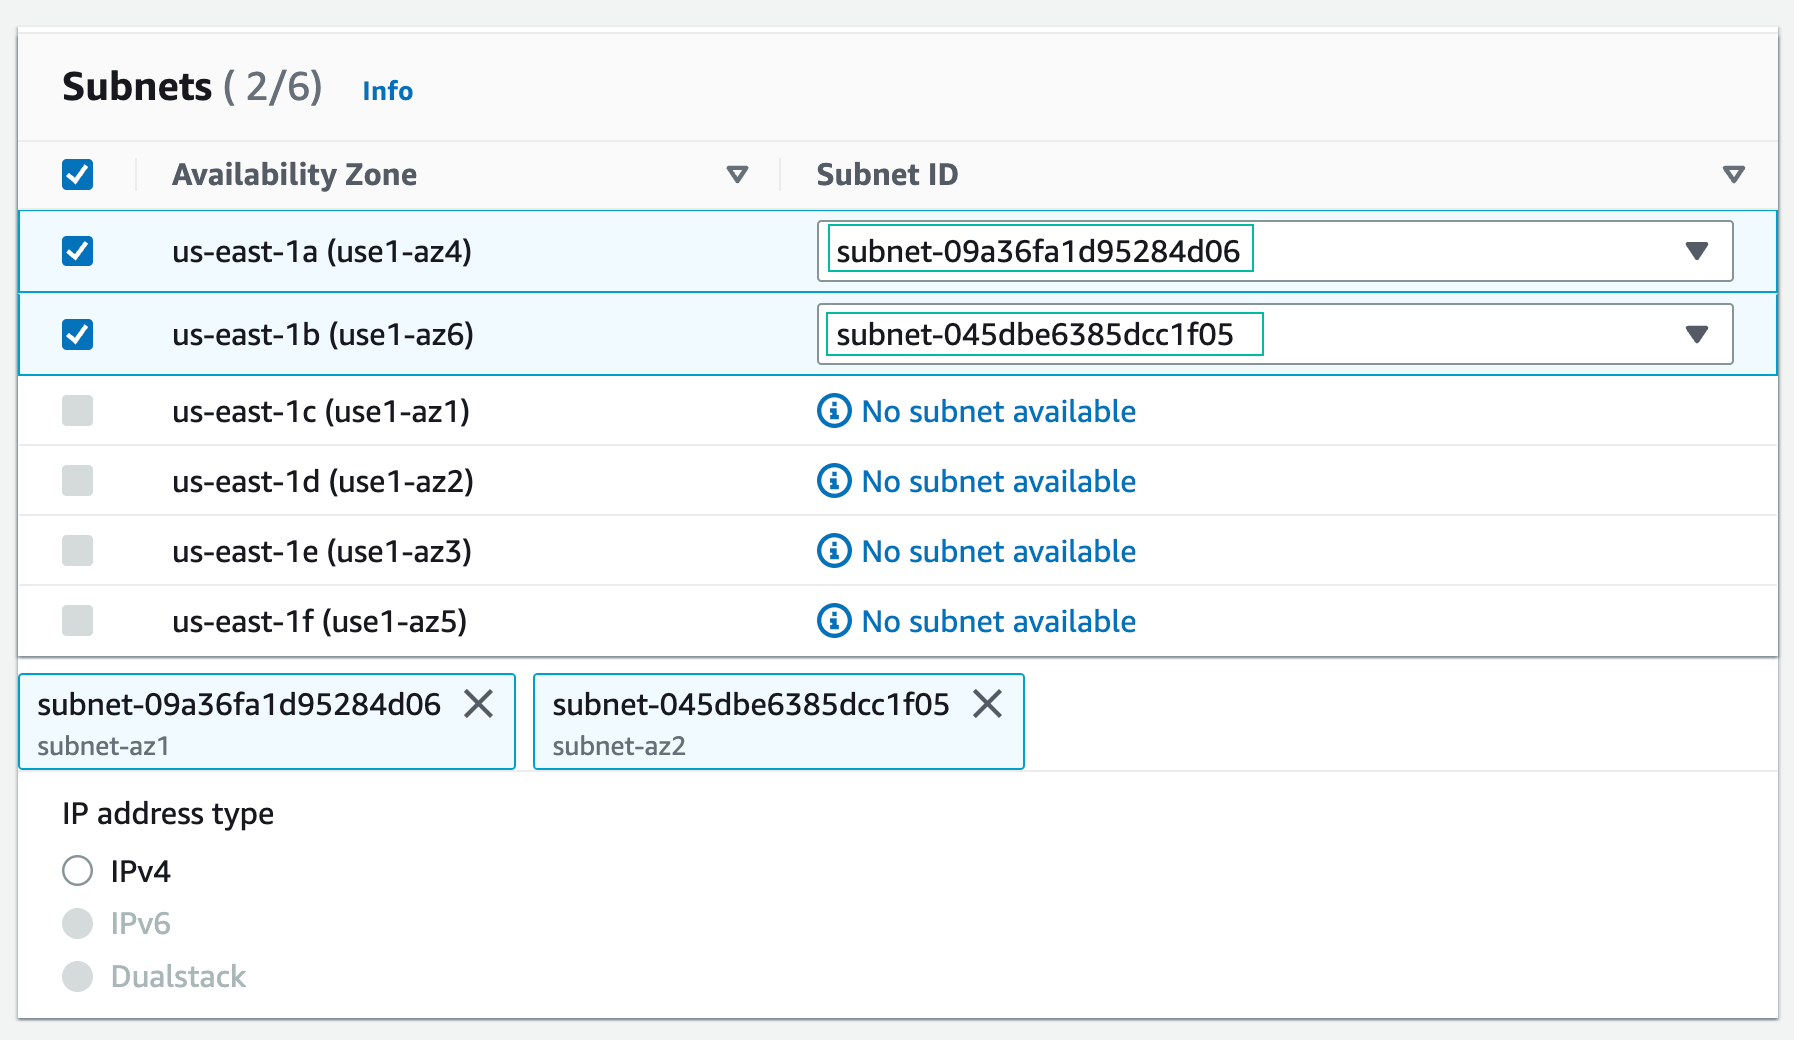Screen dimensions: 1794x1040
Task: Remove the subnet-az1 selected token
Action: click(x=479, y=704)
